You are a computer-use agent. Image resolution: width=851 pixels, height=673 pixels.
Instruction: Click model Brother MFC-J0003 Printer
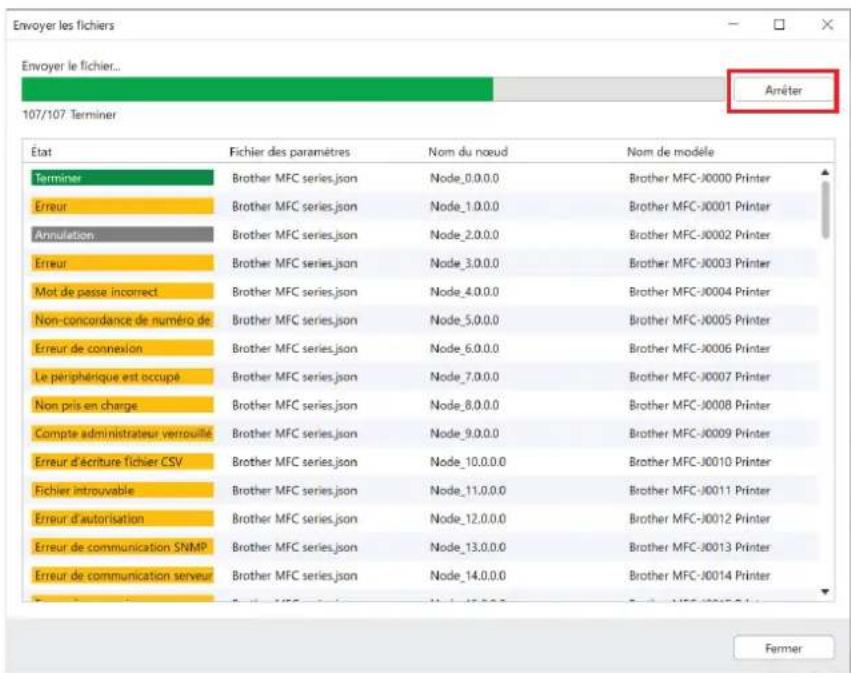click(x=700, y=263)
